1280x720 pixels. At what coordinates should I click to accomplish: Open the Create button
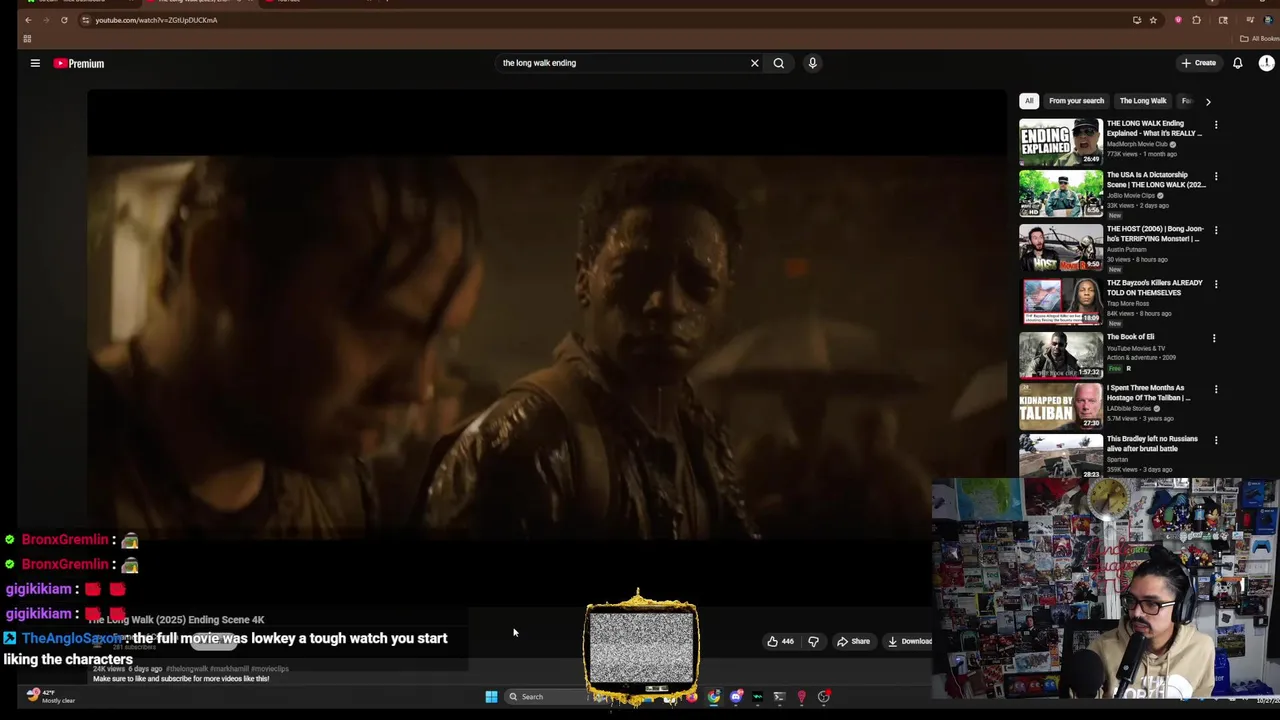click(x=1198, y=63)
